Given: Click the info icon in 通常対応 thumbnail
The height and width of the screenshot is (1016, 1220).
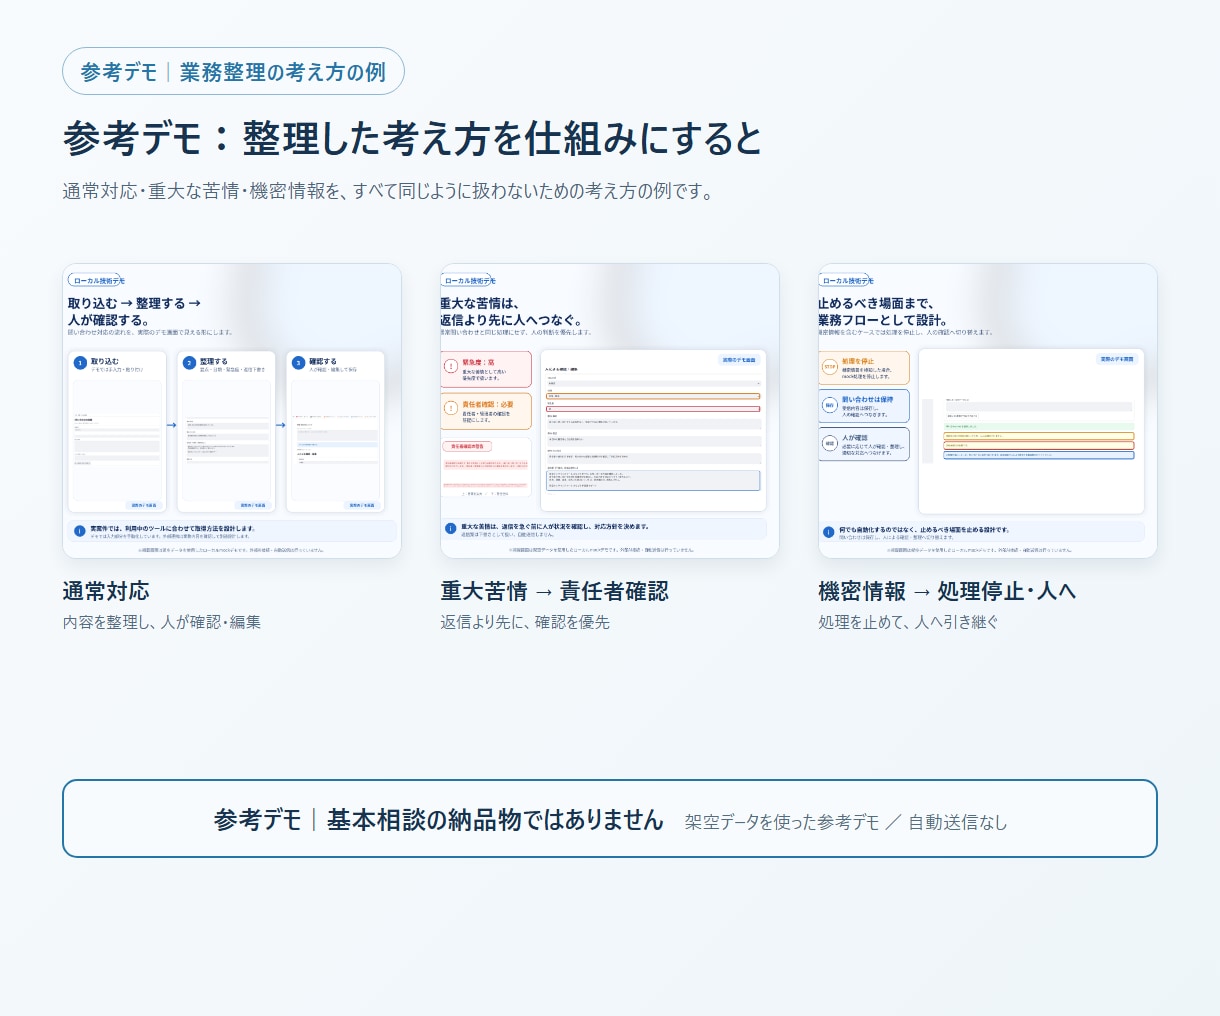Looking at the screenshot, I should click(x=80, y=531).
